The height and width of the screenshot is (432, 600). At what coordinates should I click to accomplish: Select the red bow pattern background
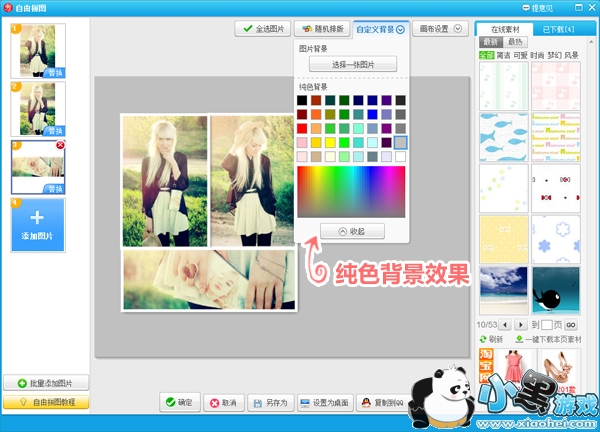pyautogui.click(x=556, y=189)
